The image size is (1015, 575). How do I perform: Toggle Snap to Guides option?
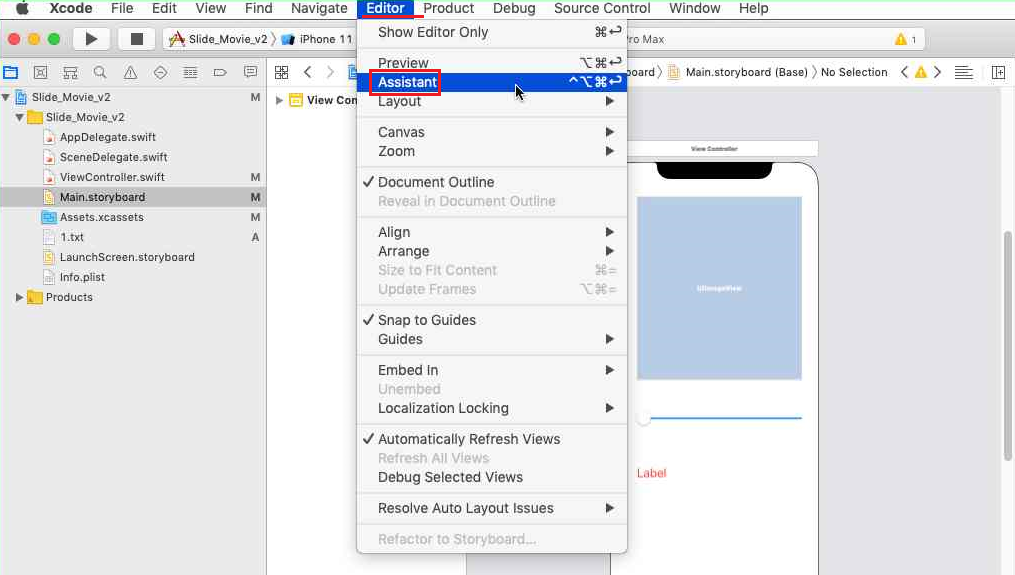pos(492,320)
